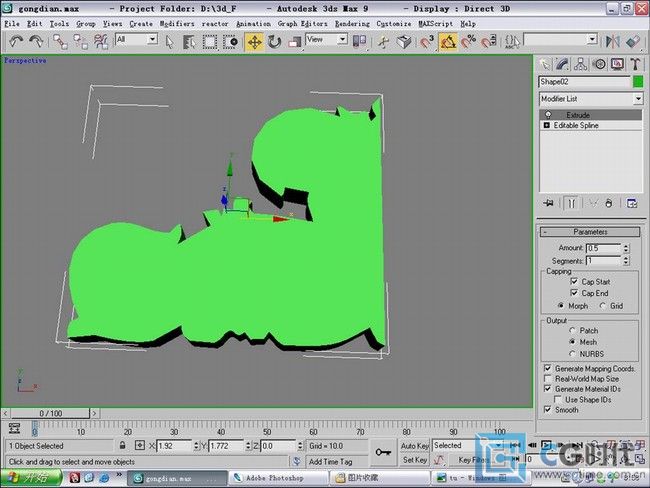Choose Rectangular Selection Region tool
This screenshot has height=488, width=650.
pyautogui.click(x=210, y=41)
